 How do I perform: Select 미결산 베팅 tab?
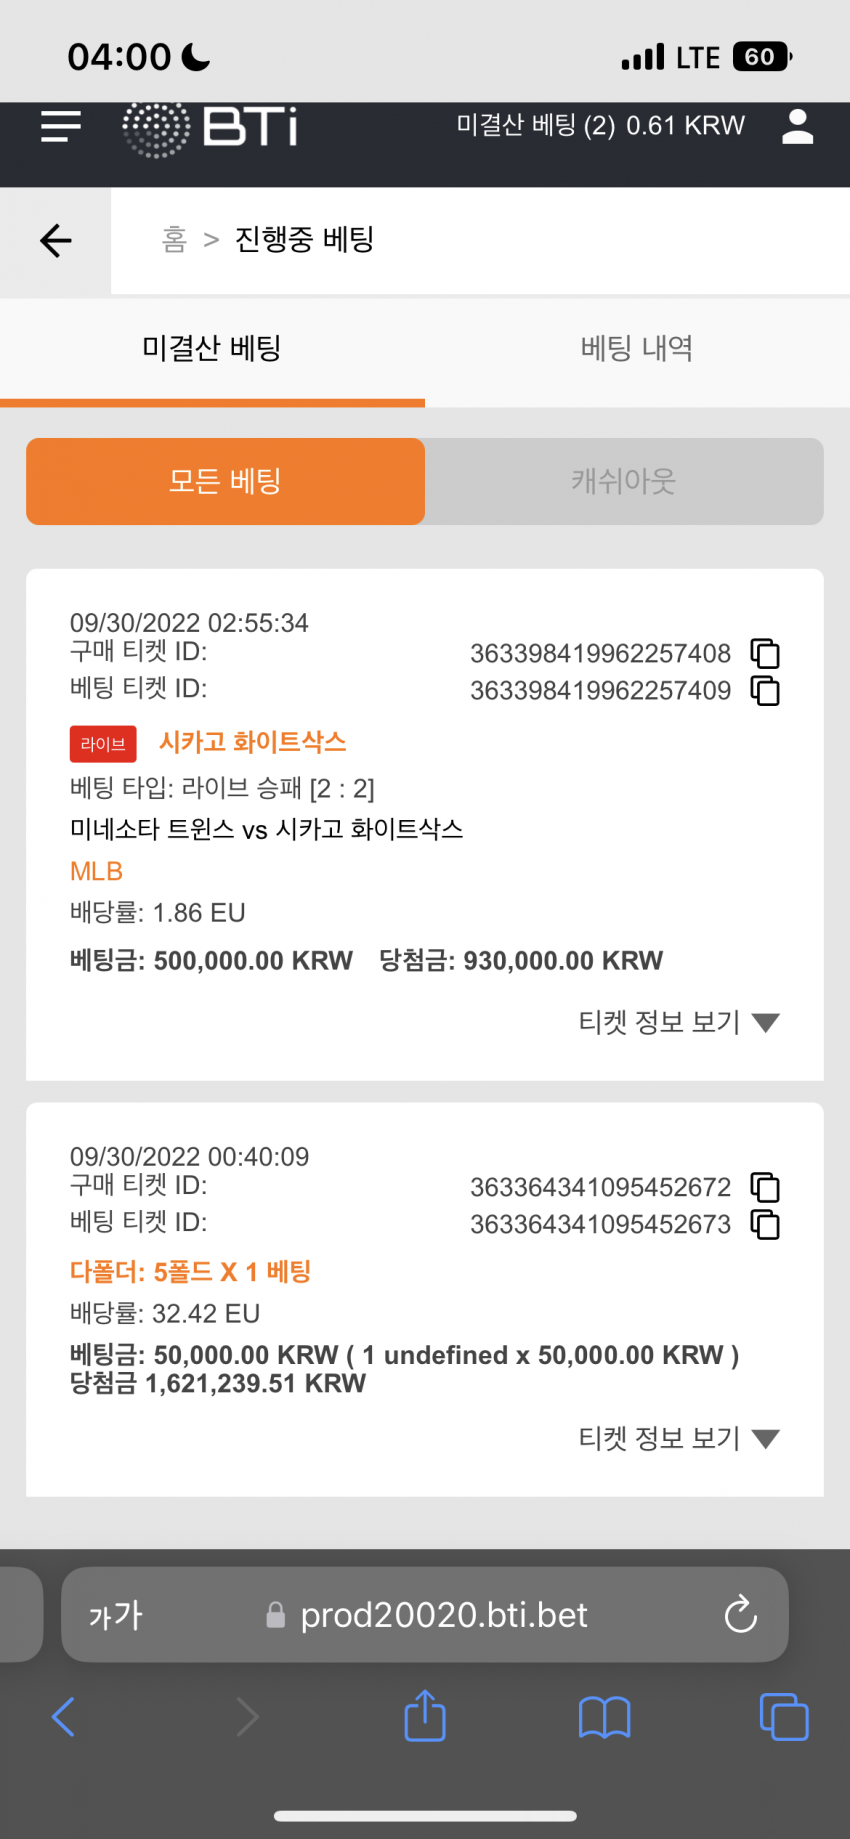click(x=212, y=349)
